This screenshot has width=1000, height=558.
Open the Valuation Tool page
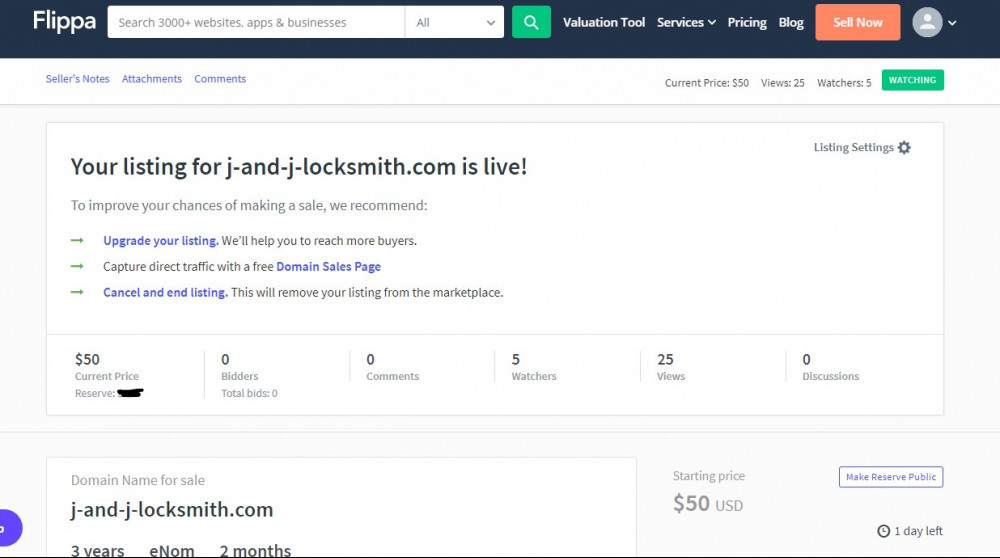[604, 22]
